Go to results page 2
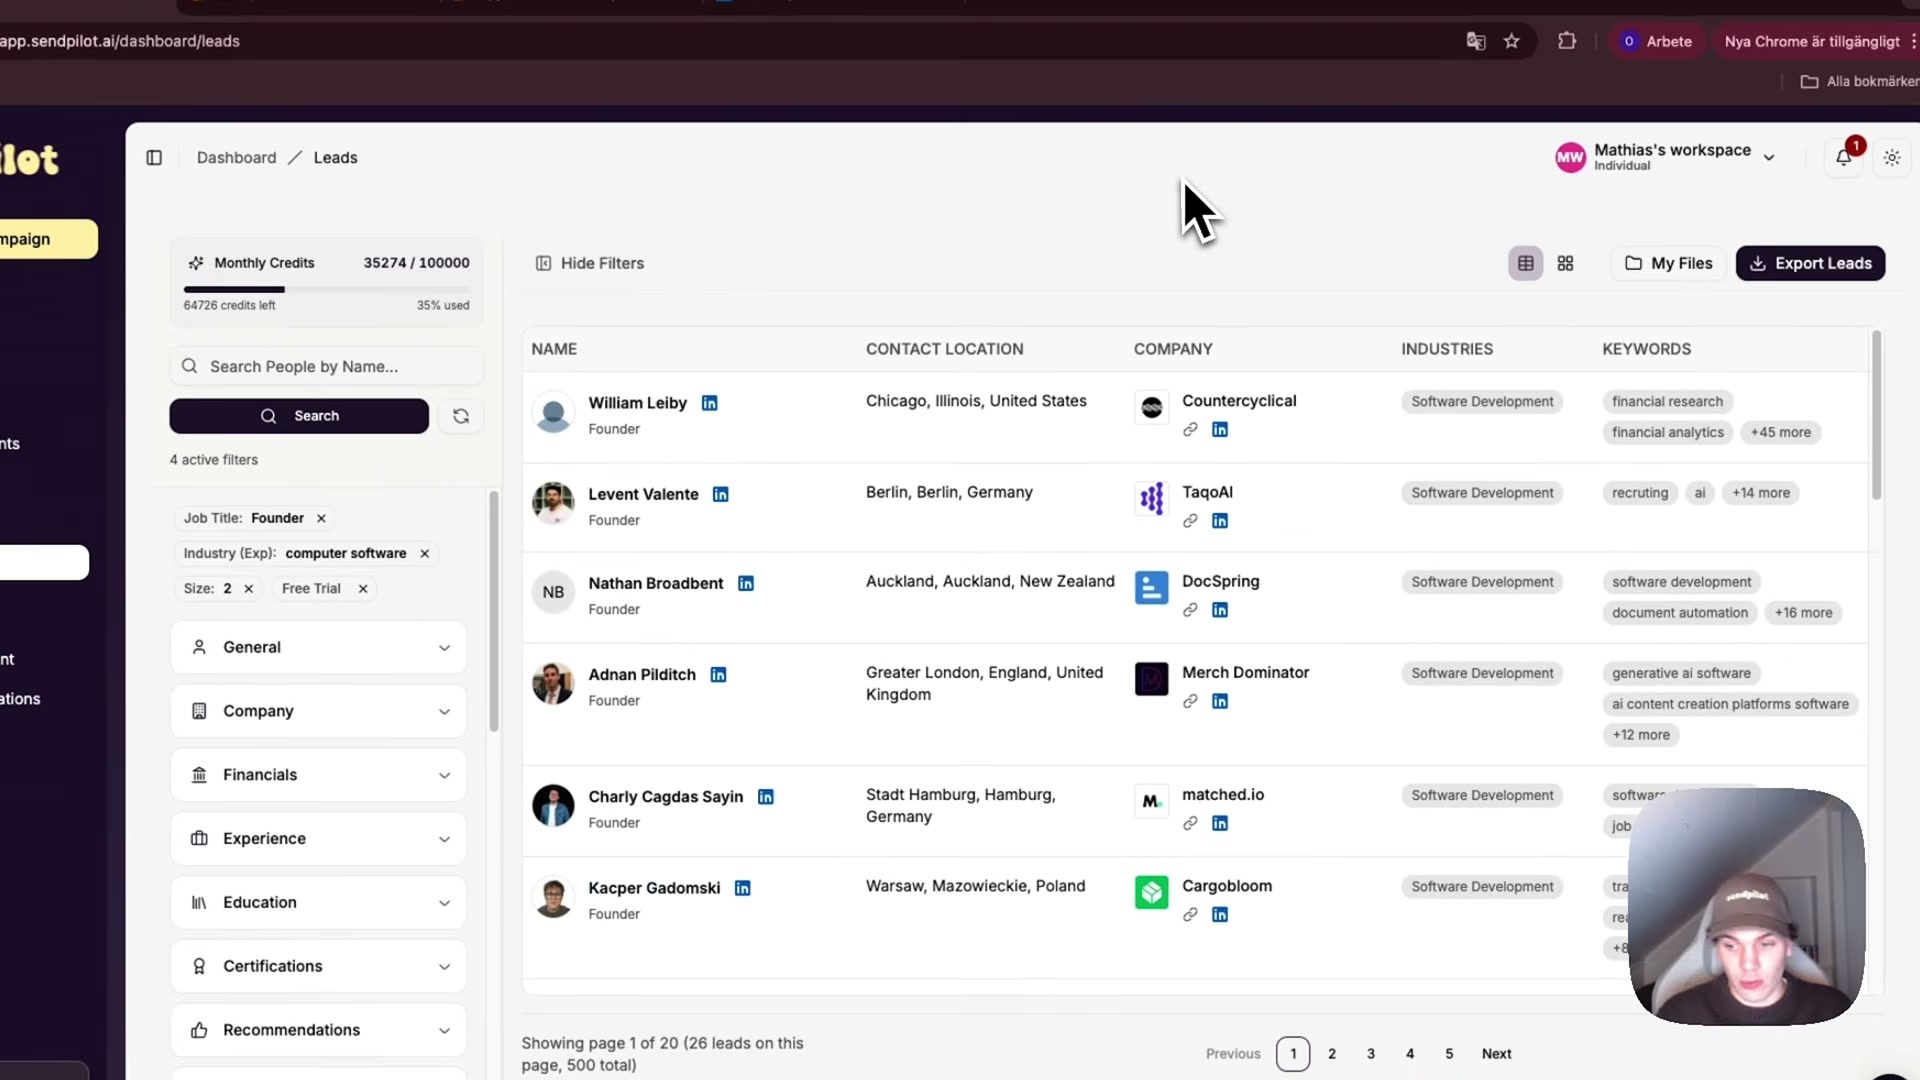The image size is (1920, 1080). [x=1332, y=1054]
